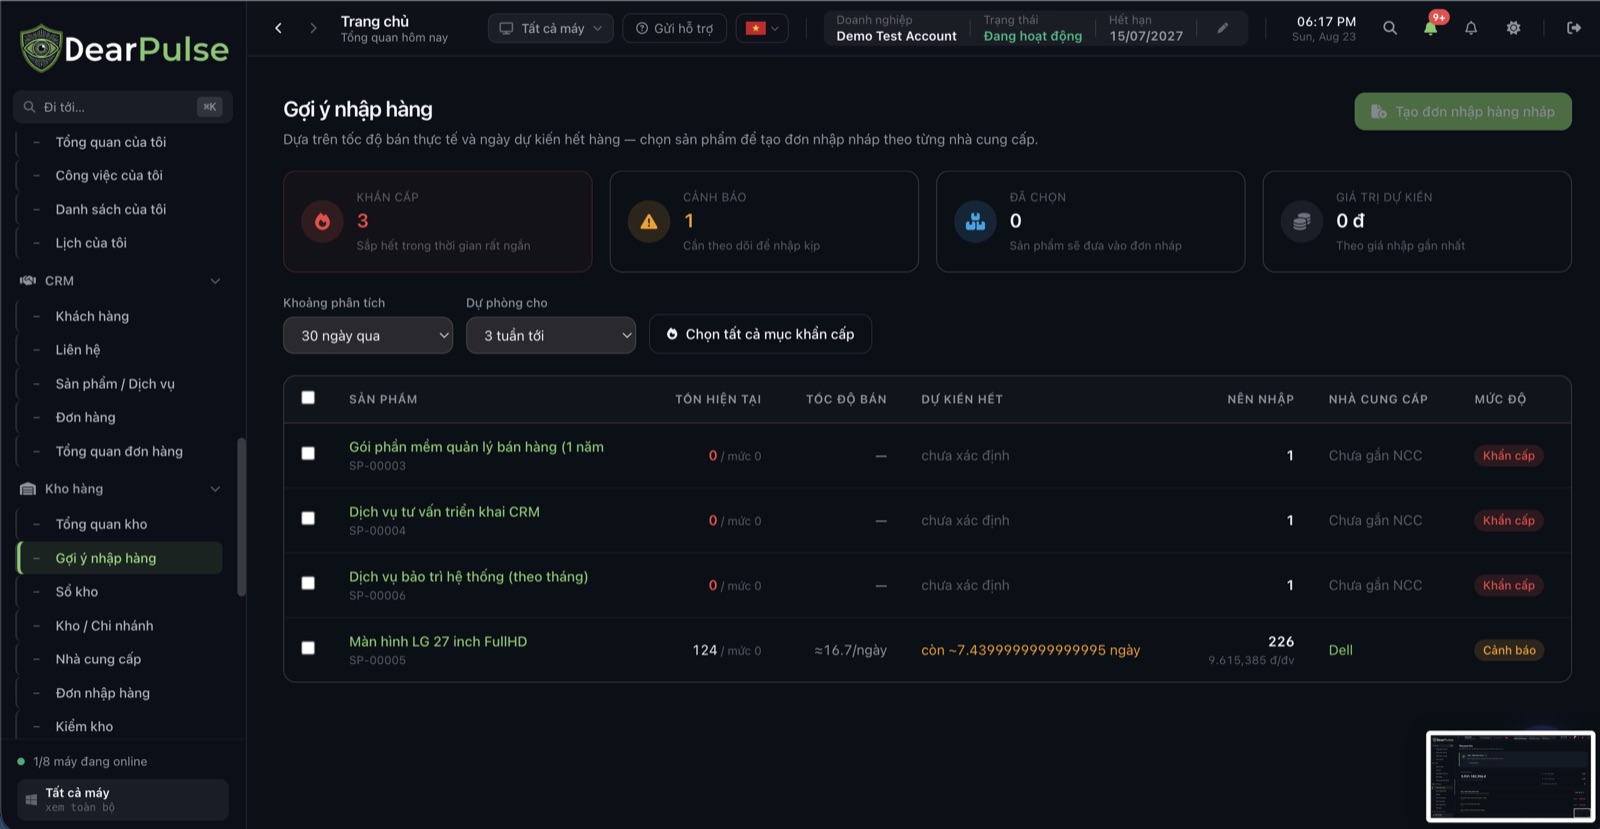Open the 3 tuần tới reserve dropdown

(551, 335)
